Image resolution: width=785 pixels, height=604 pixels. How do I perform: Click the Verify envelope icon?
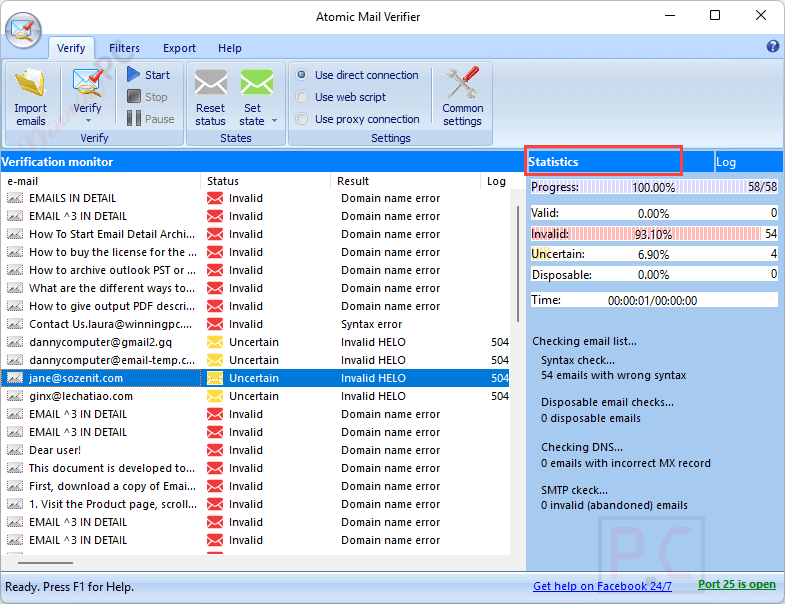pyautogui.click(x=88, y=83)
